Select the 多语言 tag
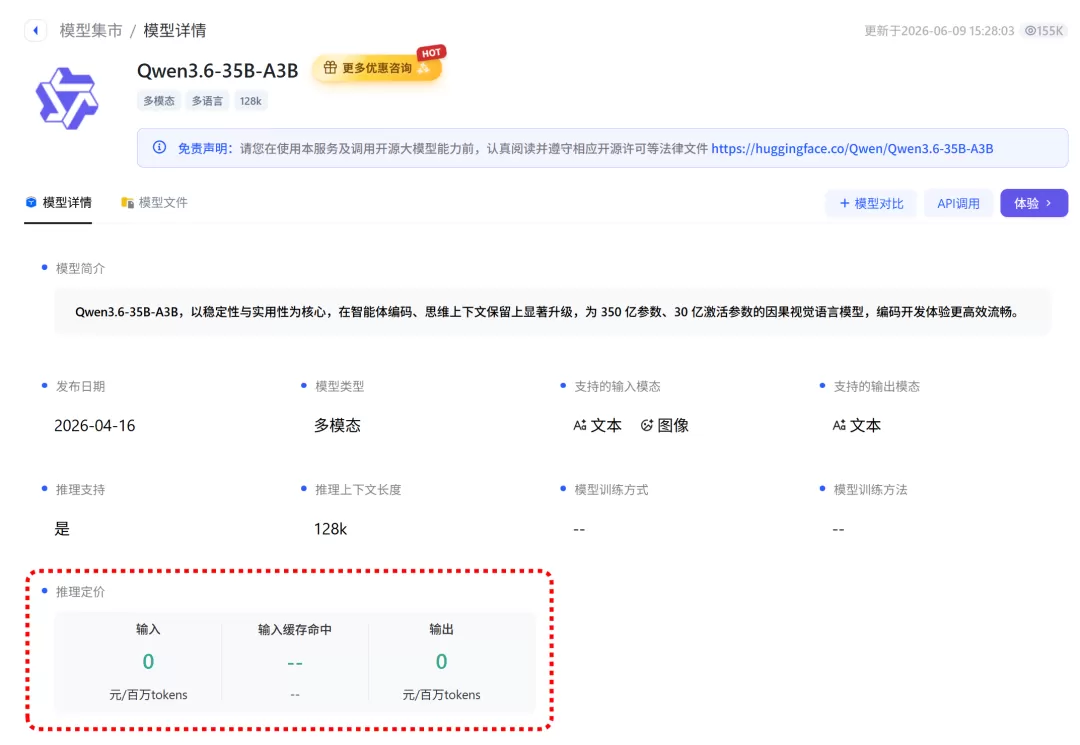This screenshot has height=745, width=1080. (207, 101)
